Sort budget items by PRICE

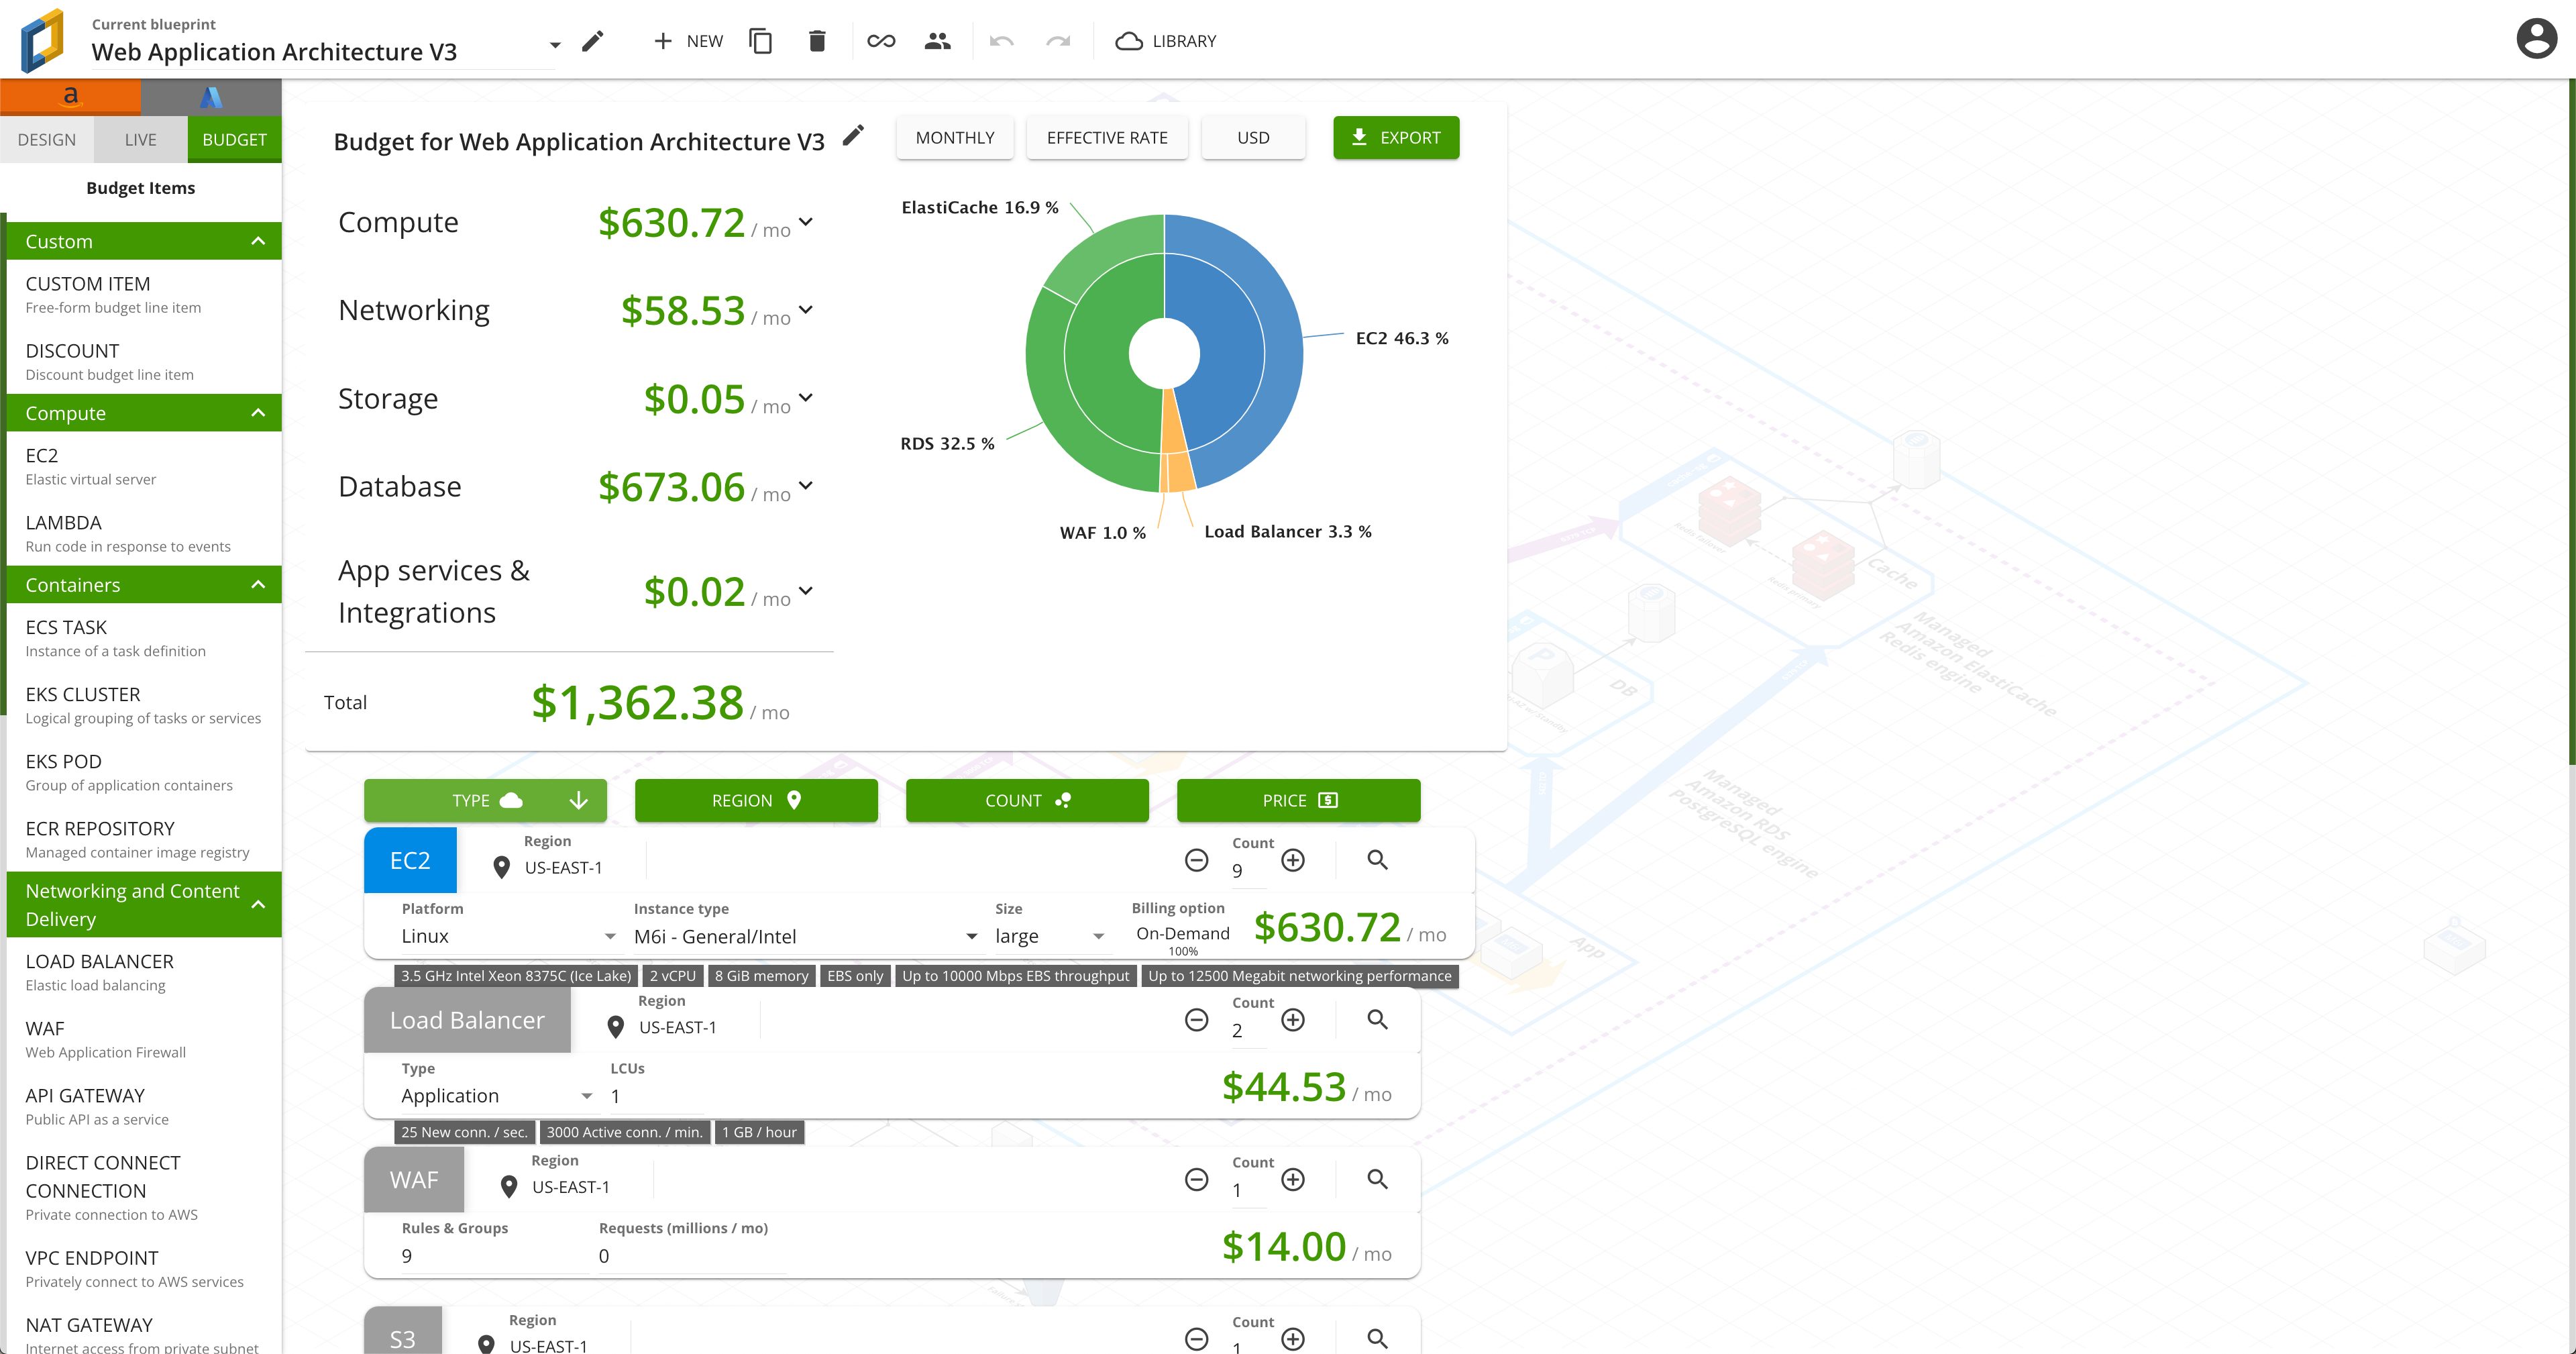pyautogui.click(x=1298, y=800)
